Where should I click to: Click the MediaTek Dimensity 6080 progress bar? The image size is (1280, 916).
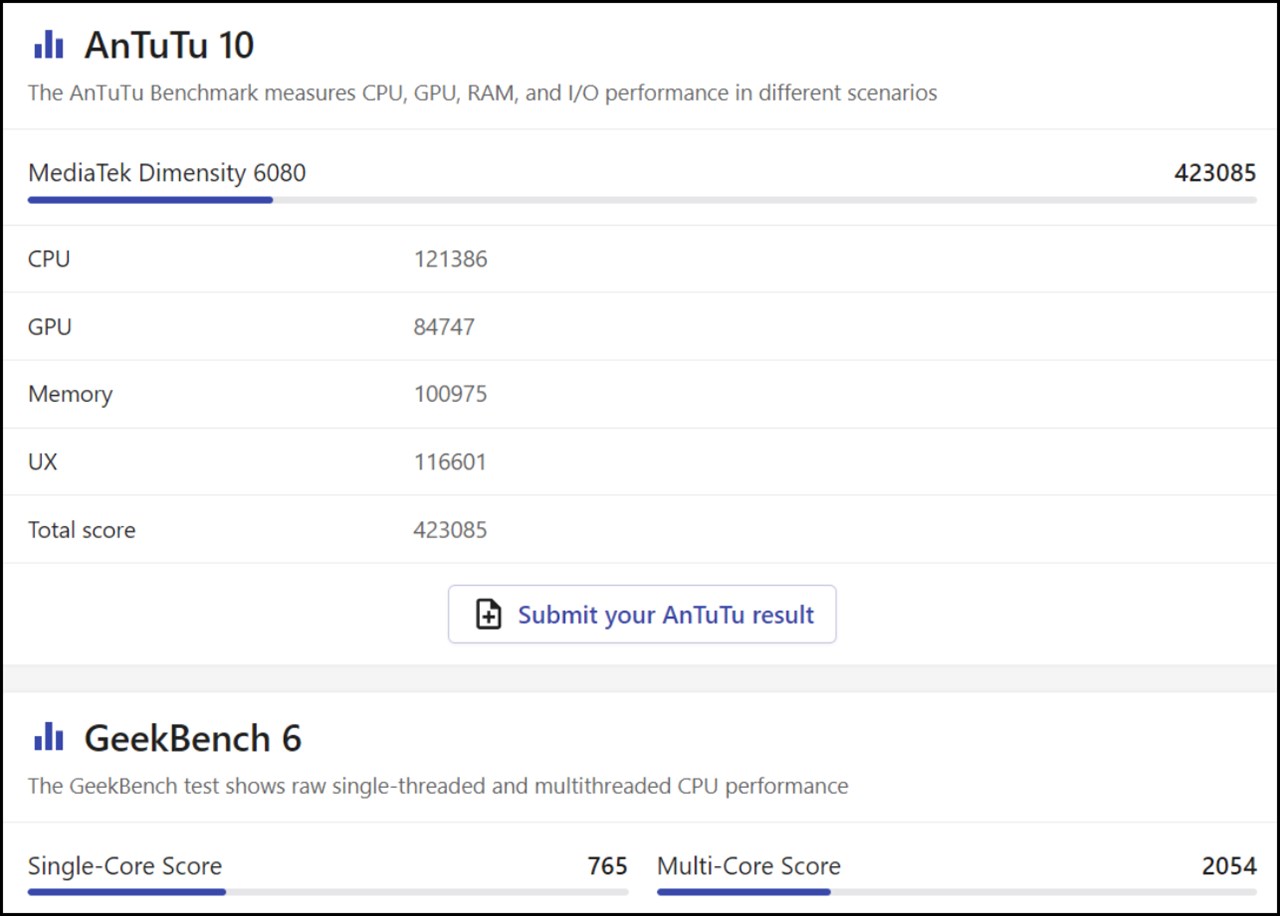coord(641,200)
